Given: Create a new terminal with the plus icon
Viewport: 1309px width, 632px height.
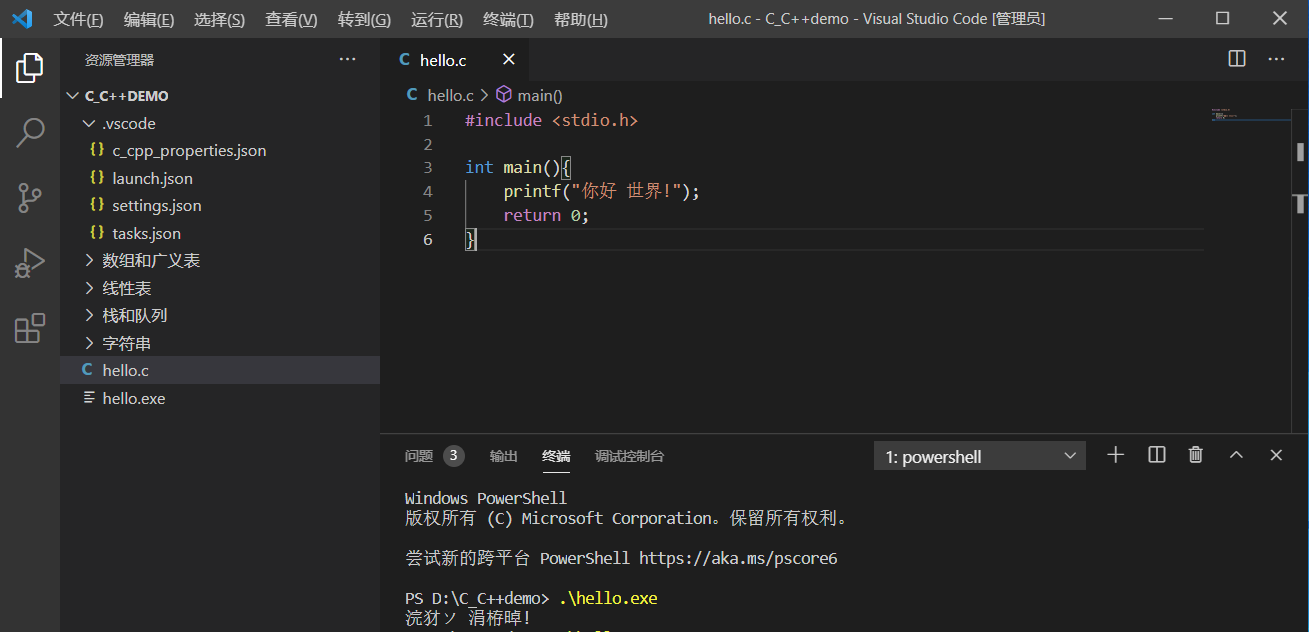Looking at the screenshot, I should pos(1115,455).
